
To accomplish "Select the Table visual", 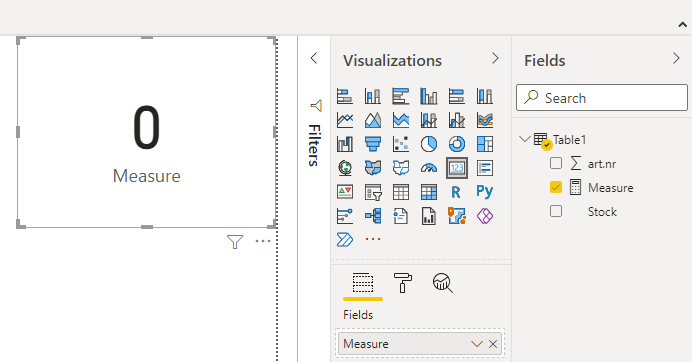I will pyautogui.click(x=401, y=192).
